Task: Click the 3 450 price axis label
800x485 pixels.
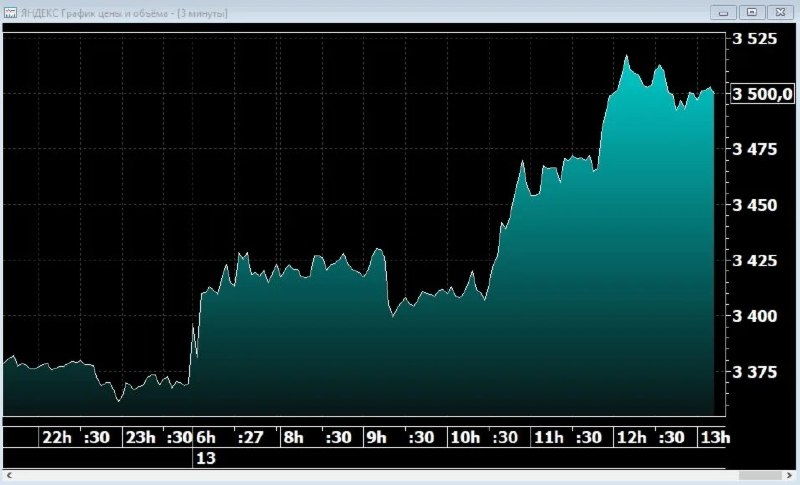Action: [755, 205]
